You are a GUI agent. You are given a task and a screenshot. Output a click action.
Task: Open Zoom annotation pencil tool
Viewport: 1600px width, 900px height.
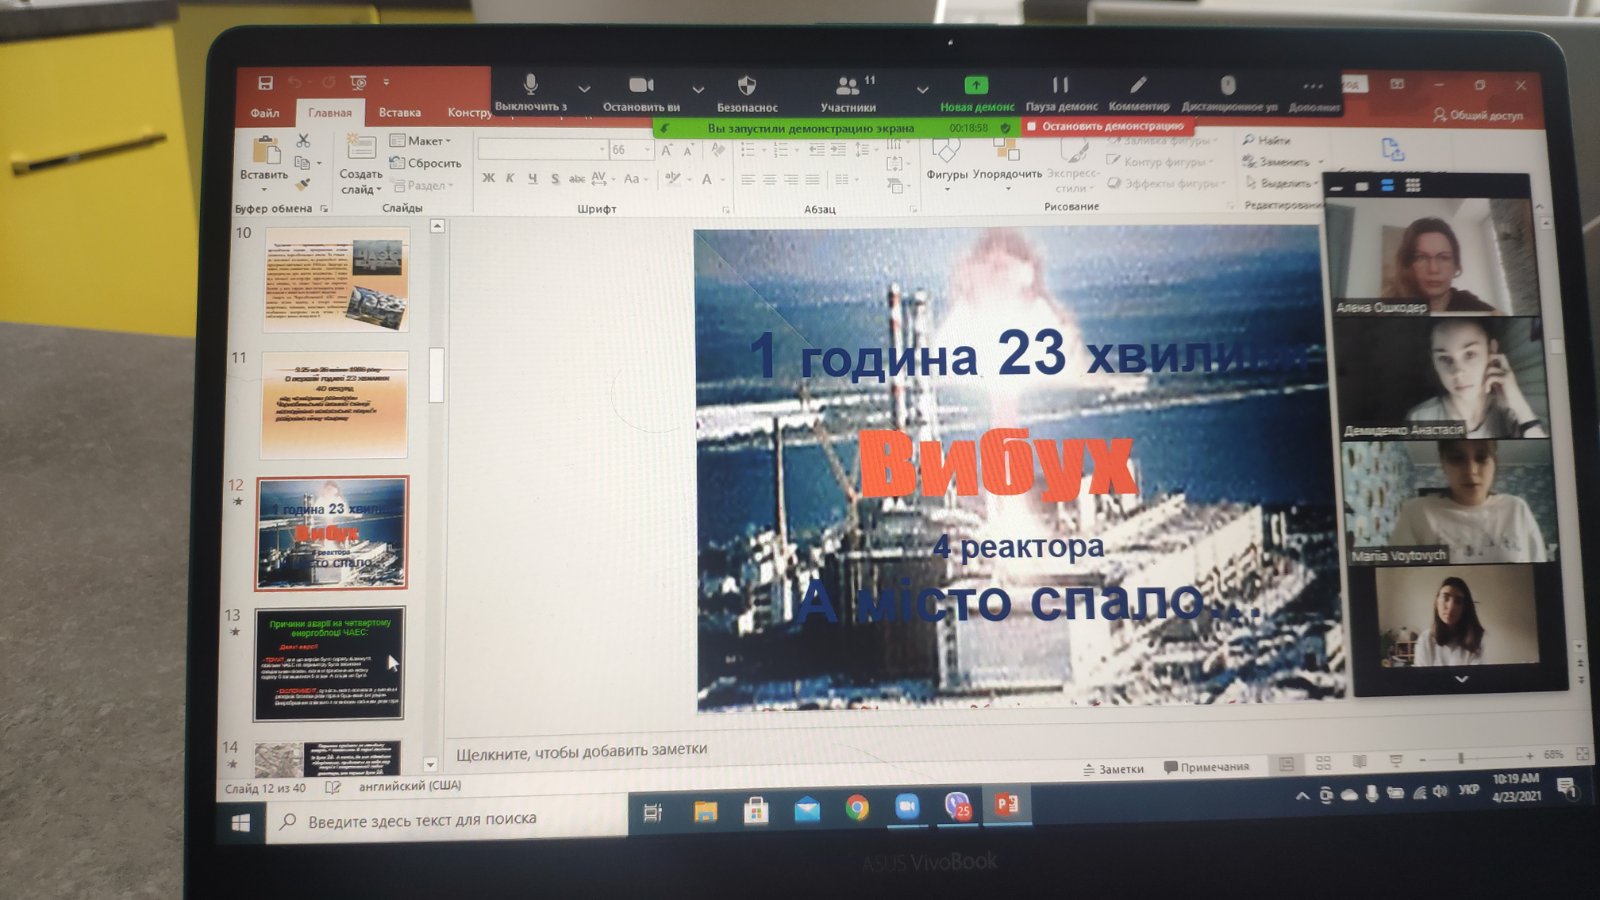1138,86
